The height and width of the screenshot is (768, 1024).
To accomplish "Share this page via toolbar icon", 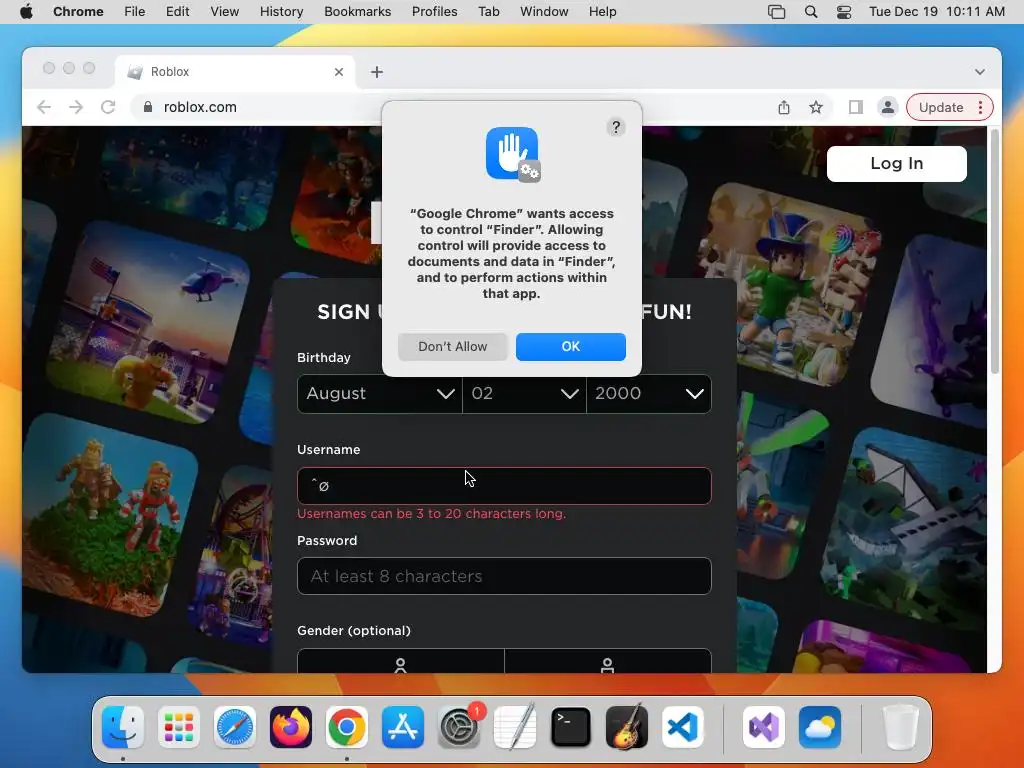I will pos(784,107).
